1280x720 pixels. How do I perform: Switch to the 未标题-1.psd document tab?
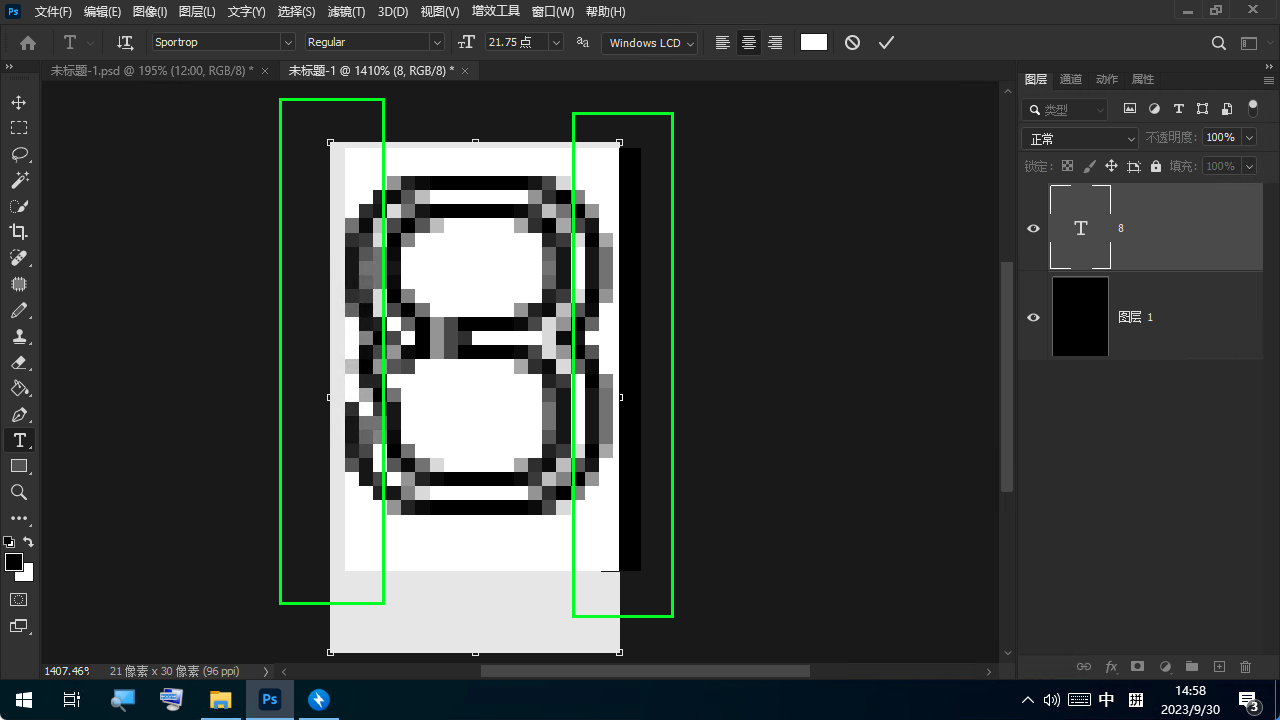pyautogui.click(x=150, y=70)
